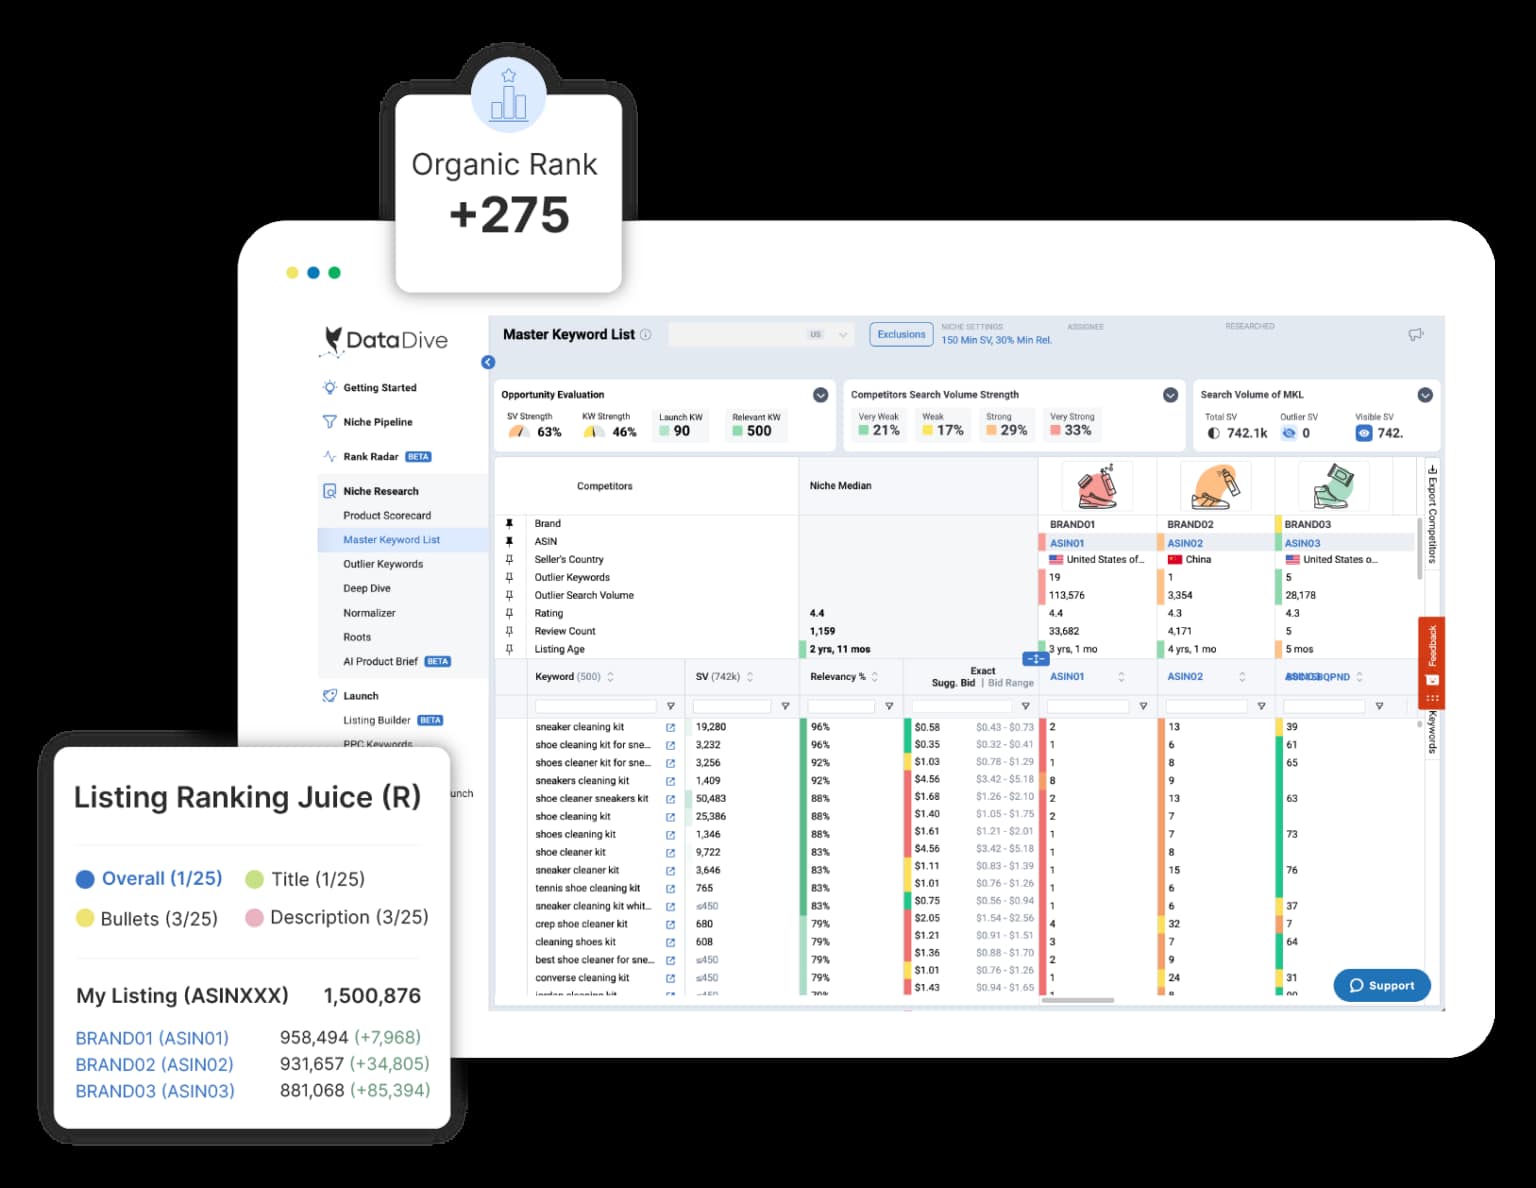The width and height of the screenshot is (1536, 1188).
Task: Sort by the Keyword (500) column arrows
Action: [610, 677]
